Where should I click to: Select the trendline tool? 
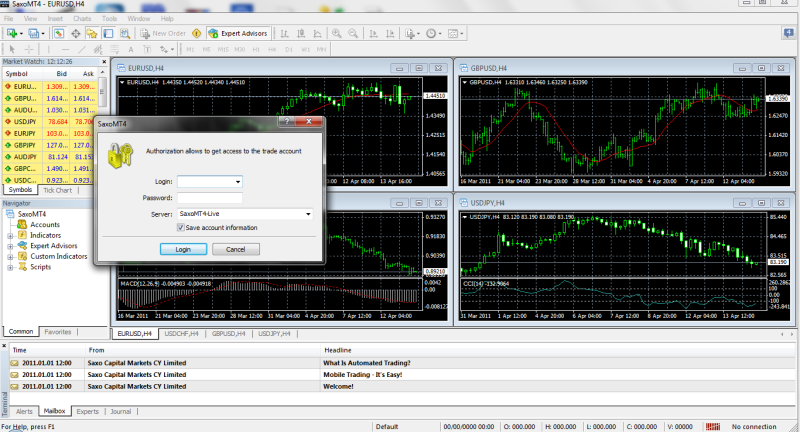coord(82,49)
